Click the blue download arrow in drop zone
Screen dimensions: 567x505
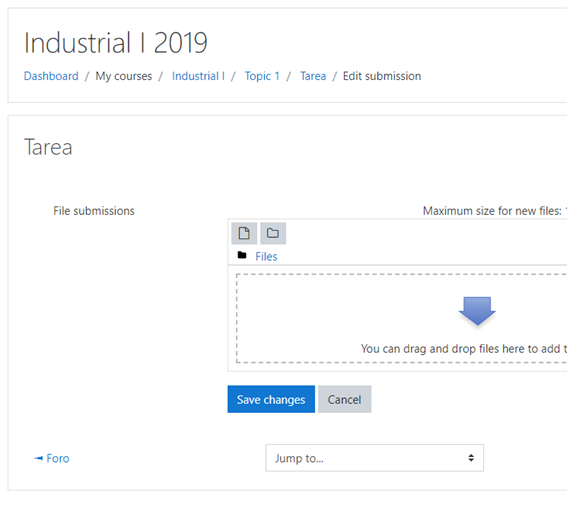click(x=477, y=311)
